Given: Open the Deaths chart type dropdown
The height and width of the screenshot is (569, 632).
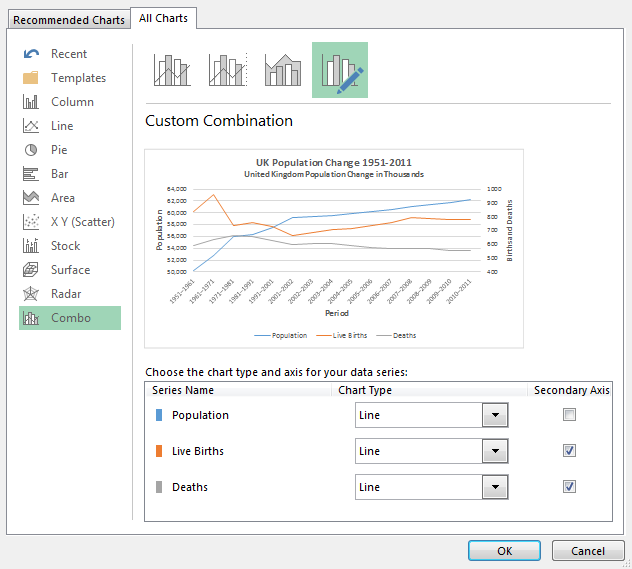Looking at the screenshot, I should [495, 488].
